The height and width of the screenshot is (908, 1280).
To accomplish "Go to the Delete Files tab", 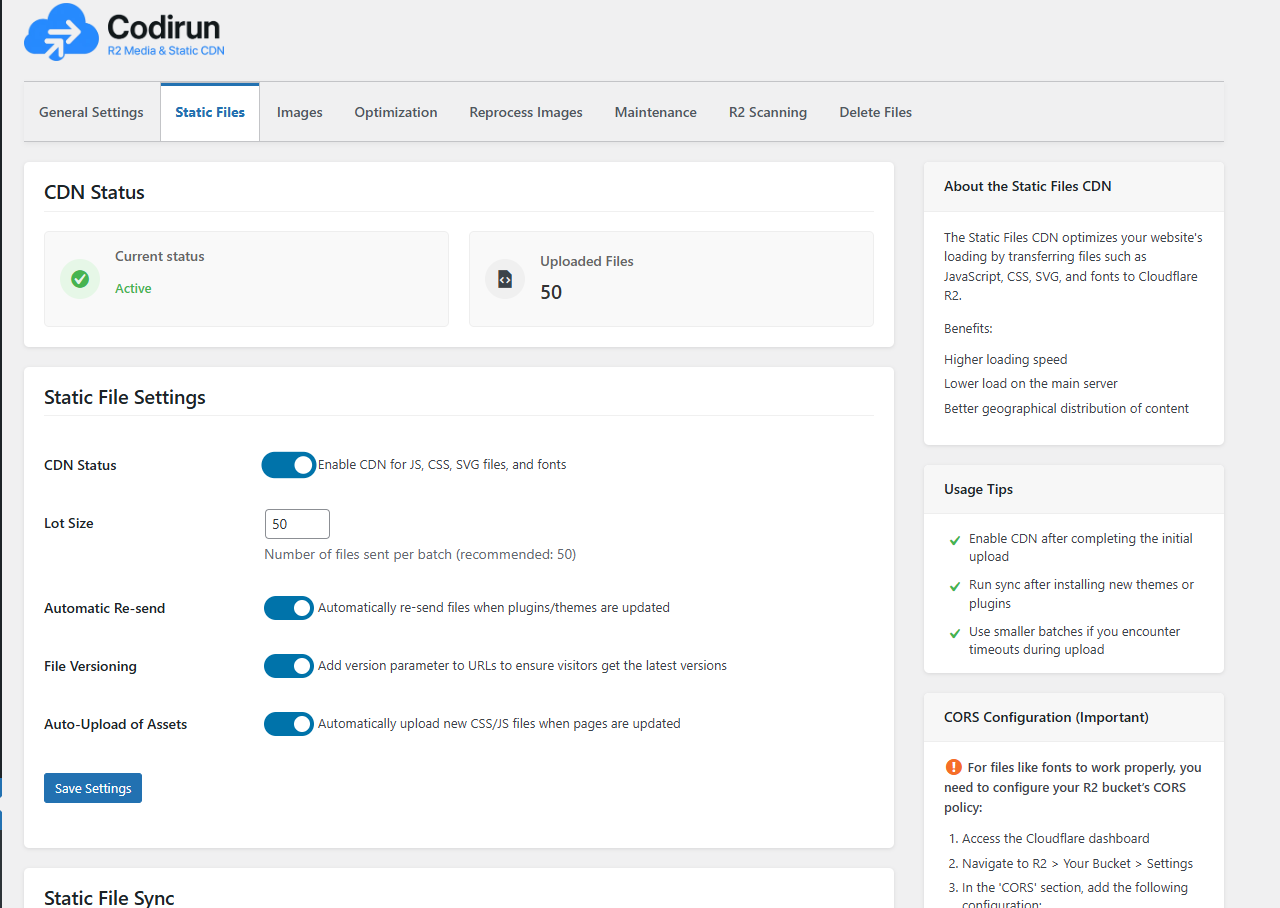I will point(876,112).
